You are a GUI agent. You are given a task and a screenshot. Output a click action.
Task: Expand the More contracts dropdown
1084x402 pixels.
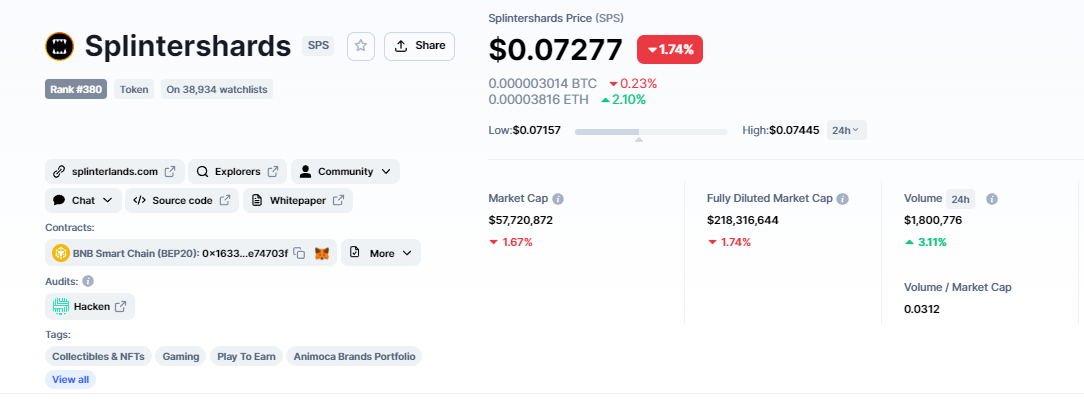click(x=381, y=253)
